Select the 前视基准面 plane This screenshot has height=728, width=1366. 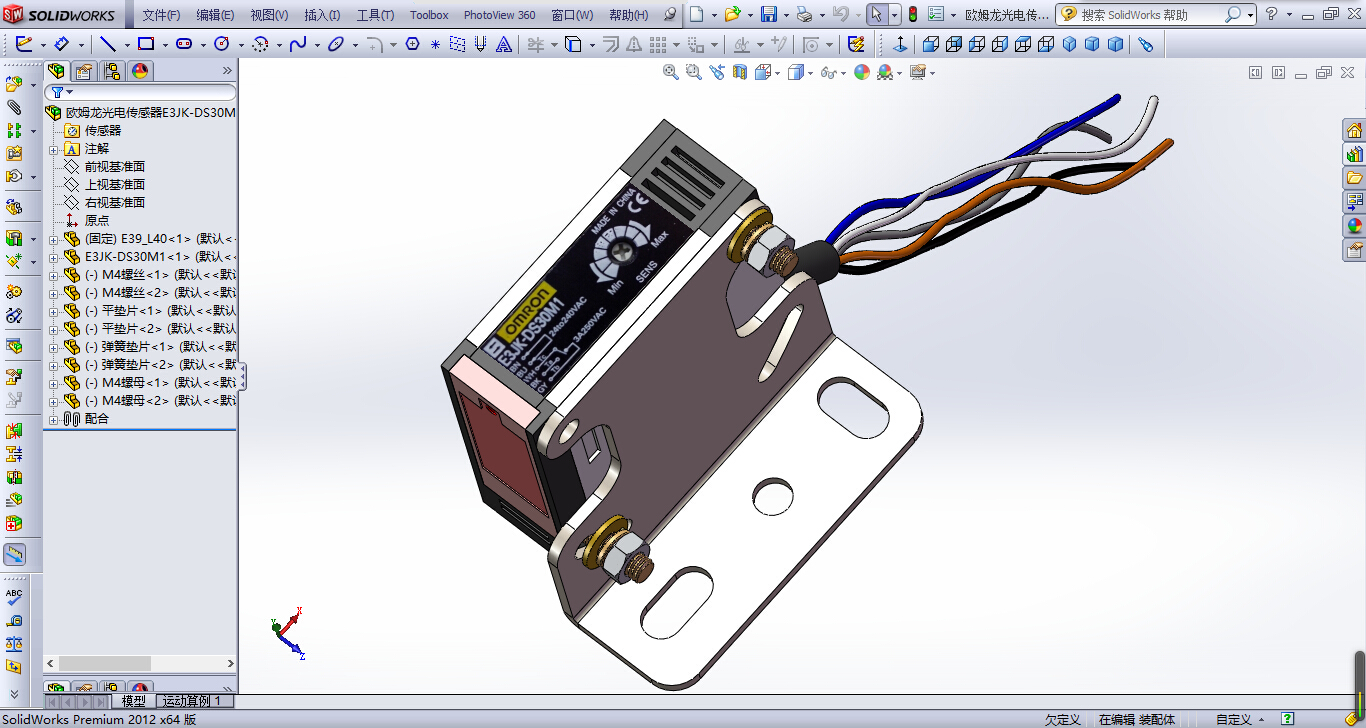[x=114, y=167]
